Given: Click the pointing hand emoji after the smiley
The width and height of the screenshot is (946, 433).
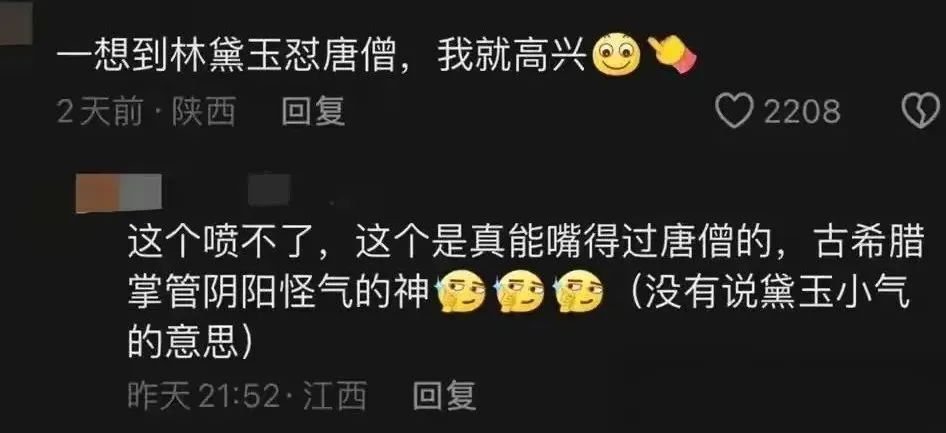Looking at the screenshot, I should click(671, 54).
